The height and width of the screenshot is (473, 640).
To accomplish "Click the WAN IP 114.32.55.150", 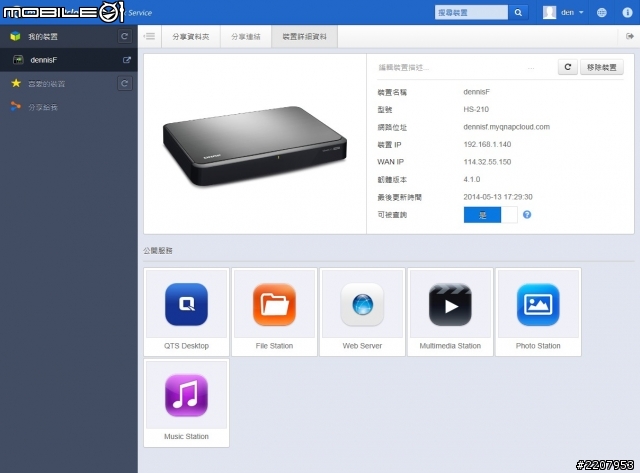I will (487, 162).
